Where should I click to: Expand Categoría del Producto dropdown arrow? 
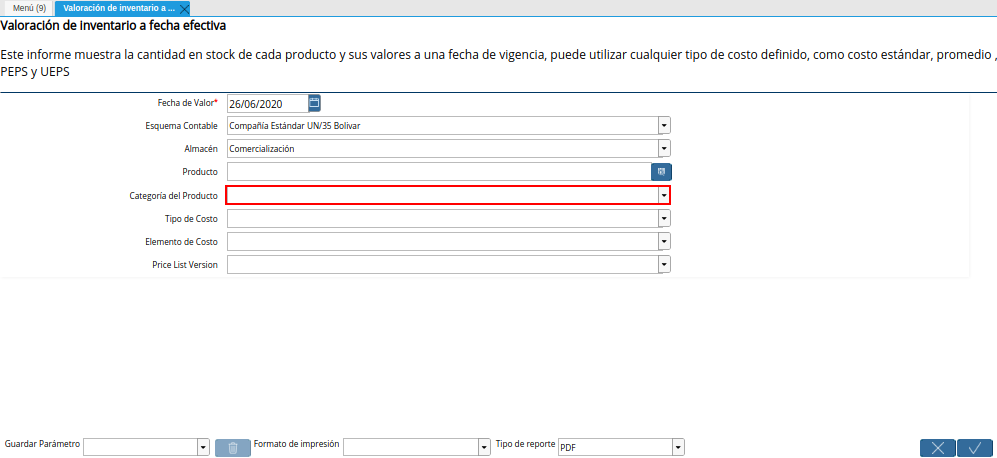pos(664,196)
